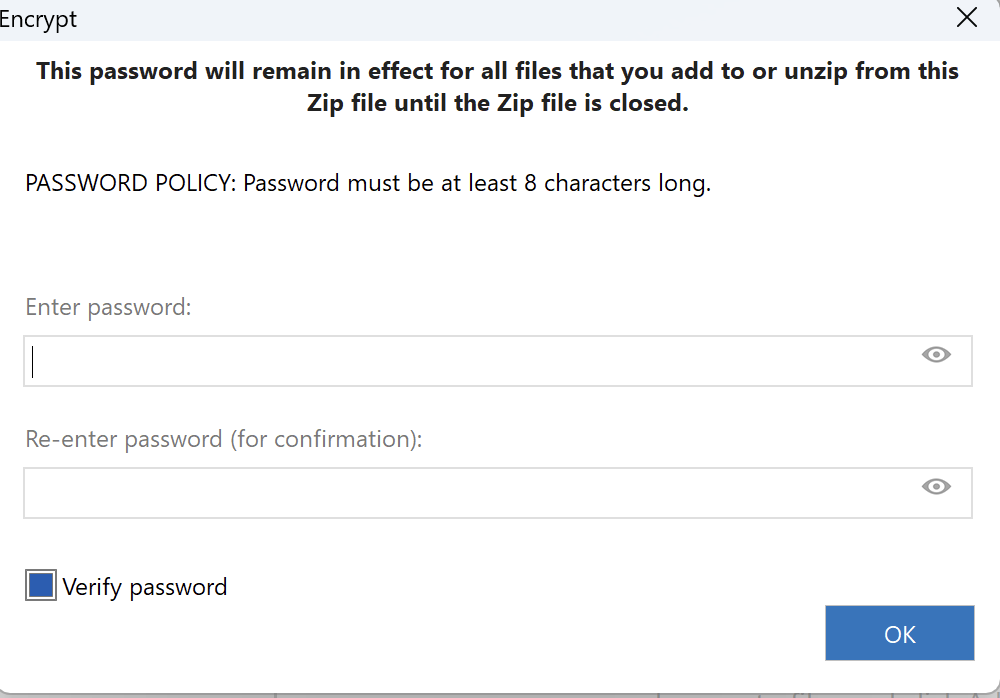
Task: Click the "Encrypt" title bar text
Action: 38,19
